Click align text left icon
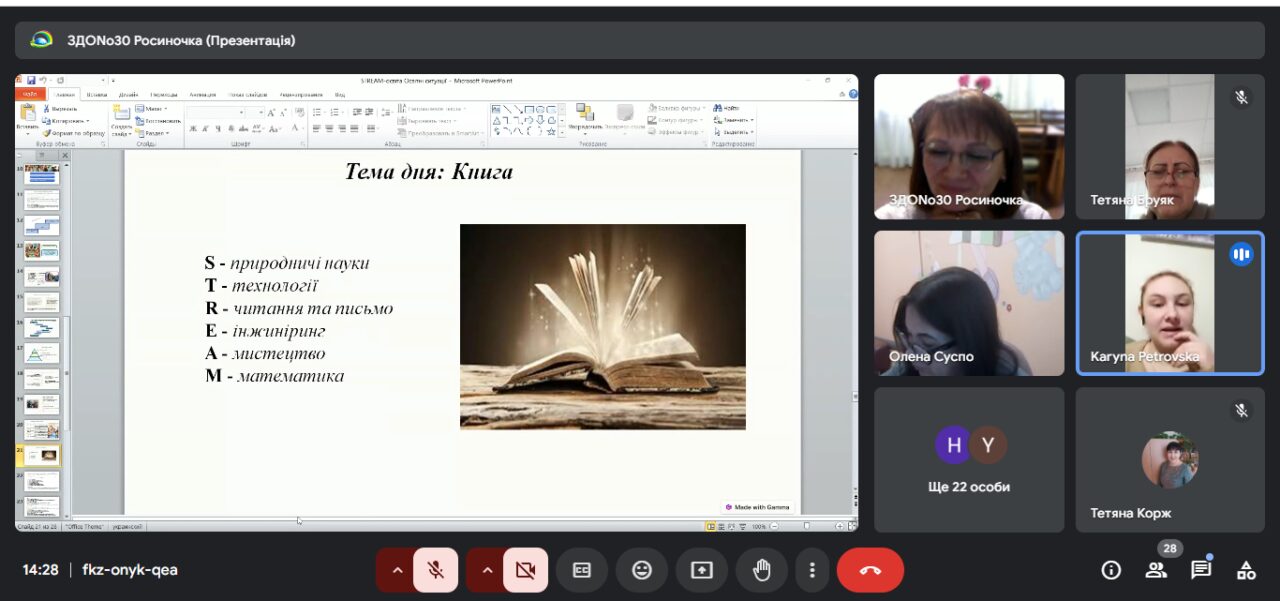Image resolution: width=1280 pixels, height=601 pixels. click(x=316, y=129)
